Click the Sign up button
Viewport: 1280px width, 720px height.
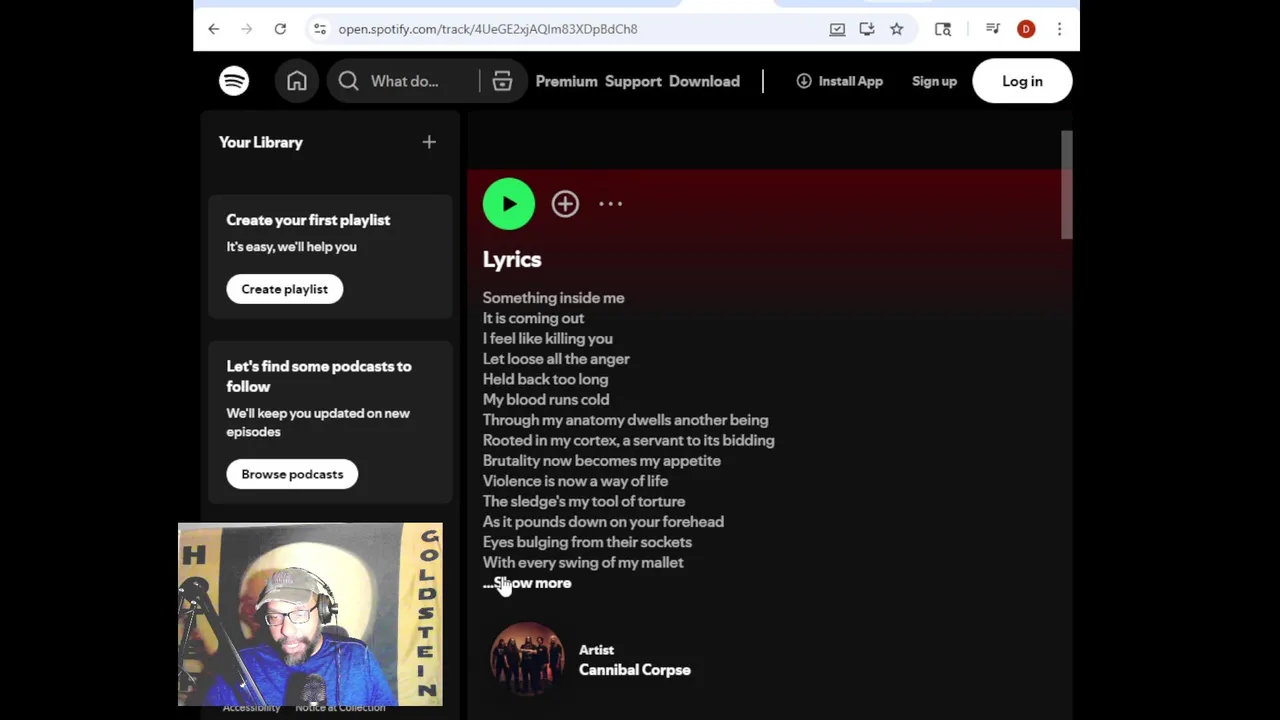(934, 81)
